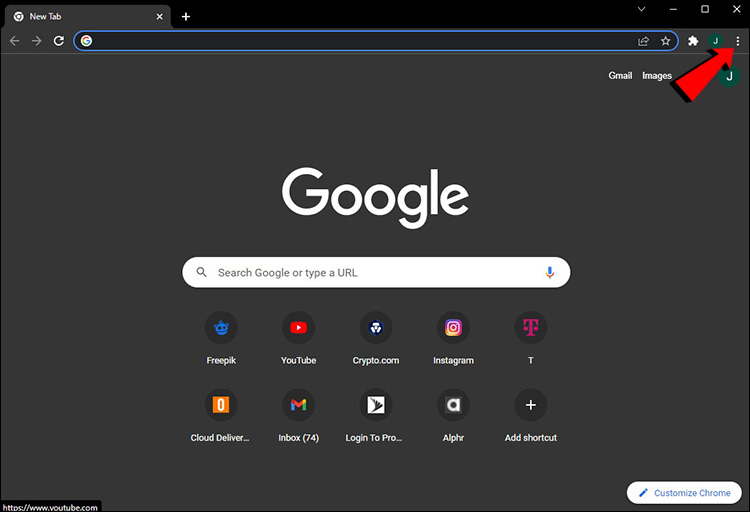Image resolution: width=750 pixels, height=512 pixels.
Task: Open the three-dot Chrome menu
Action: (x=738, y=41)
